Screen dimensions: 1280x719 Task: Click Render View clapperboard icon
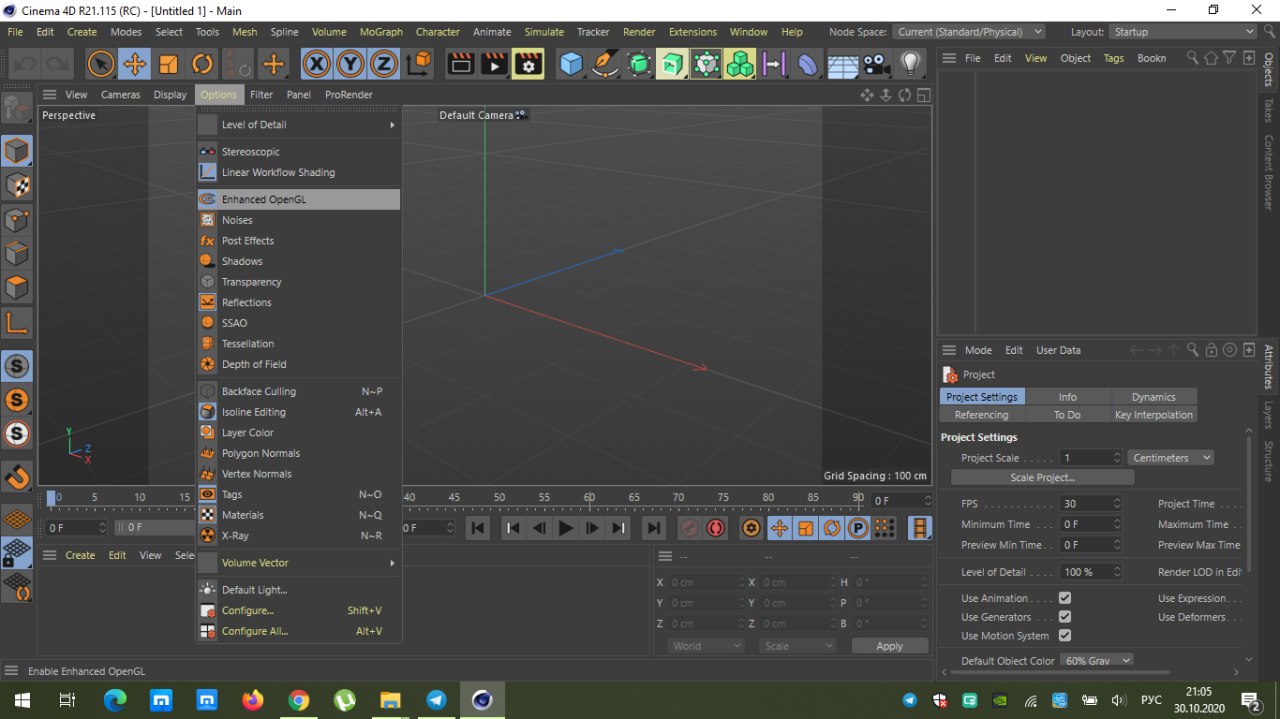(x=461, y=65)
